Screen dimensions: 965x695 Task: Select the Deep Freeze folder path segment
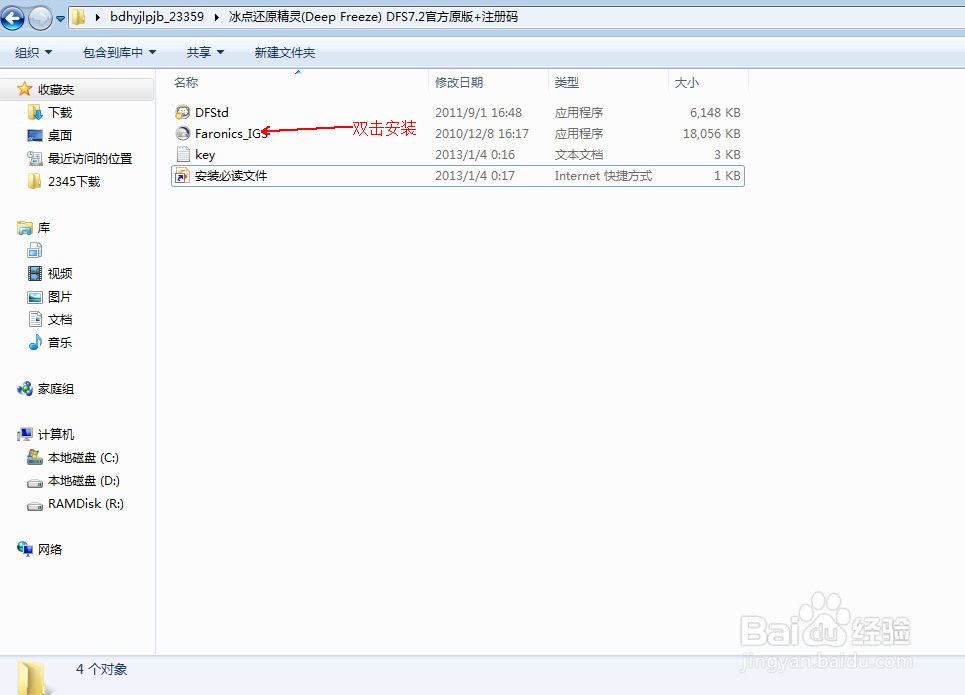pos(373,17)
